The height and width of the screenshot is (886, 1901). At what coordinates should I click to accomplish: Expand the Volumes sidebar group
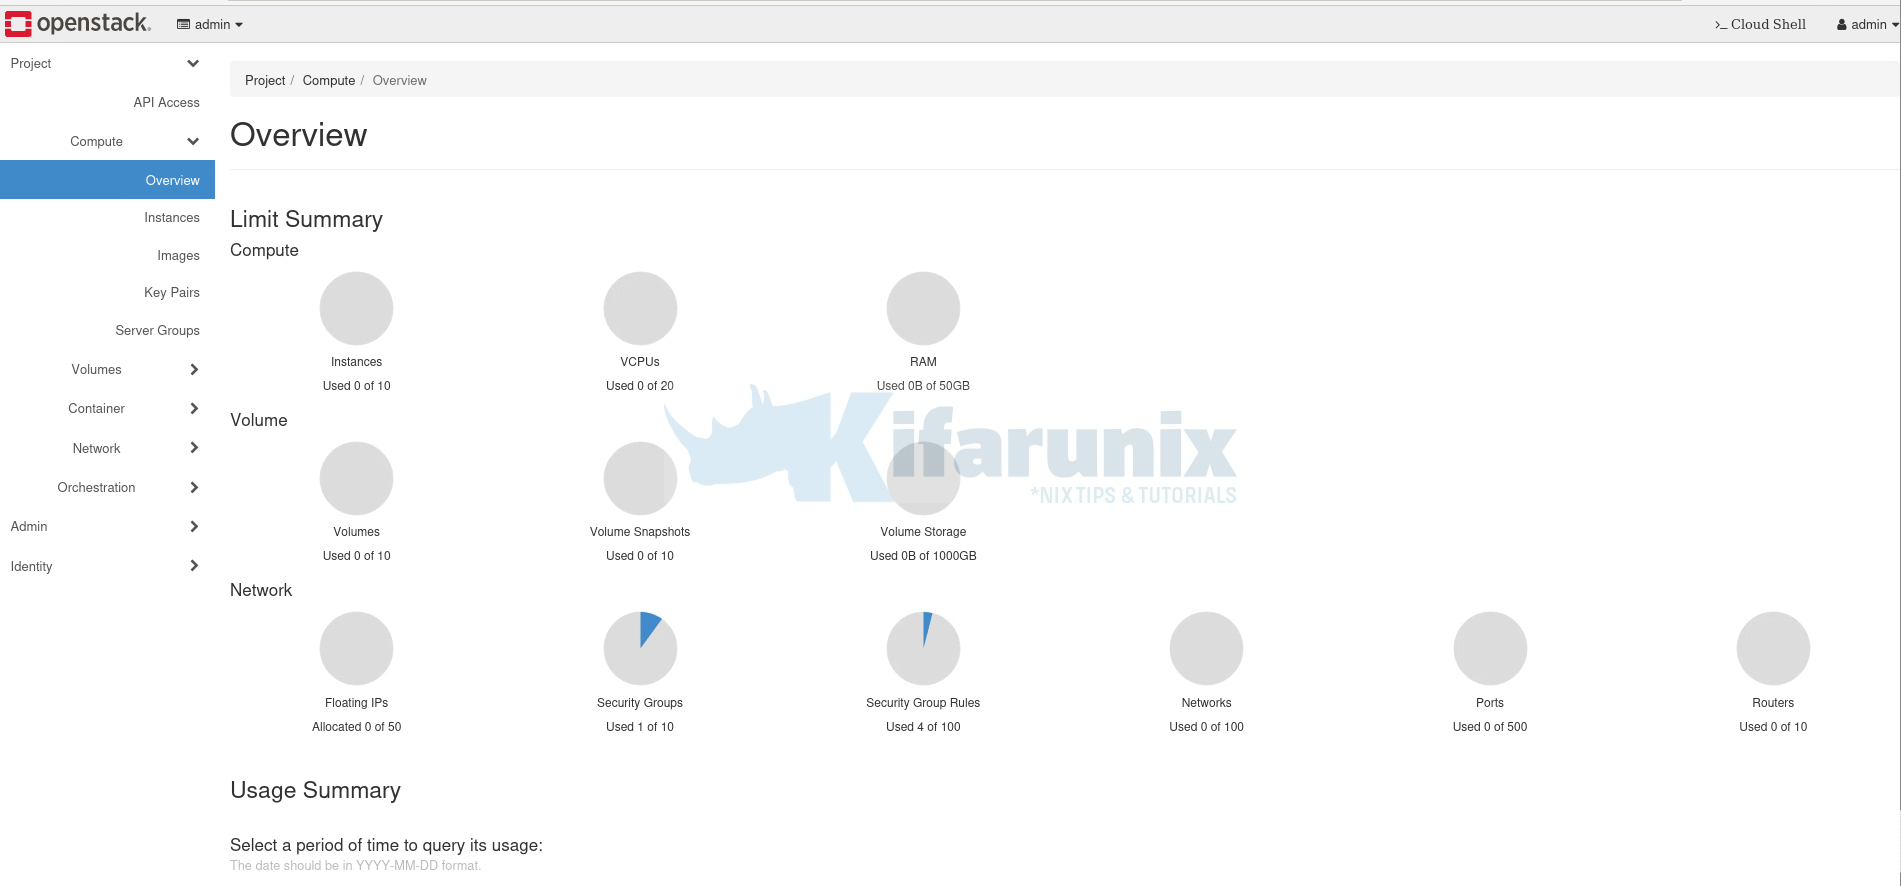[x=194, y=369]
